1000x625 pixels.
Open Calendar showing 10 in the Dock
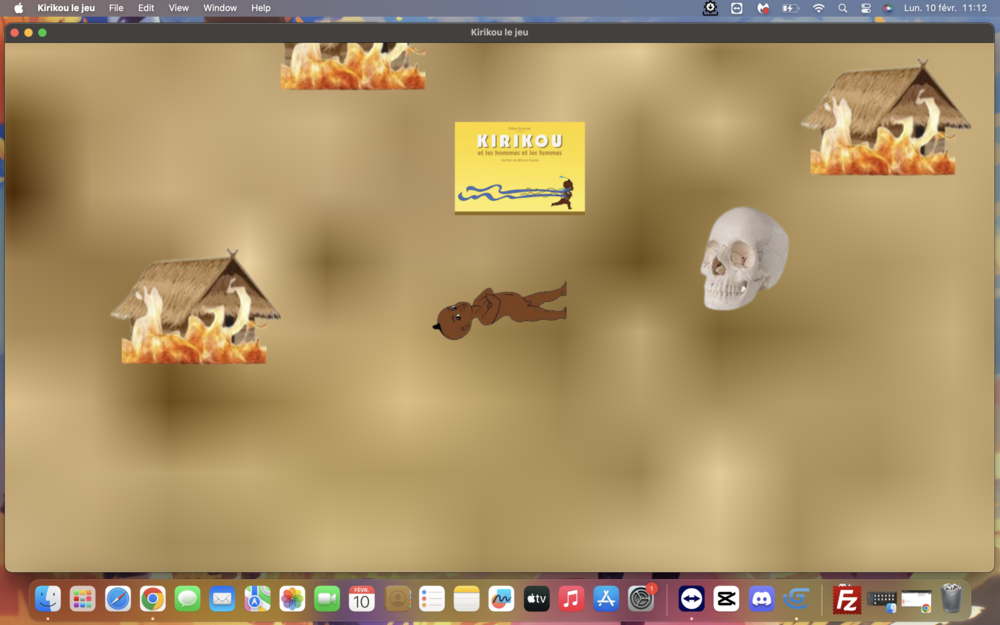[x=362, y=599]
